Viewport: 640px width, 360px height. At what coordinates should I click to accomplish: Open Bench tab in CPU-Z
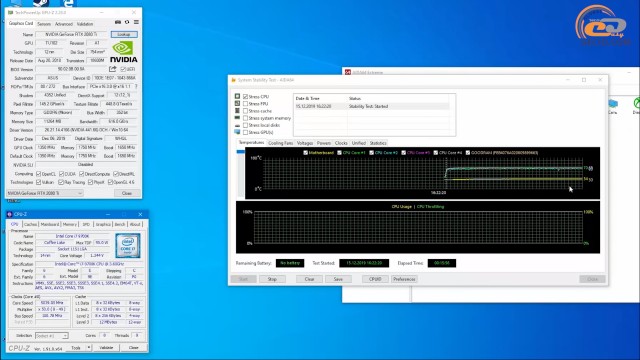(120, 224)
